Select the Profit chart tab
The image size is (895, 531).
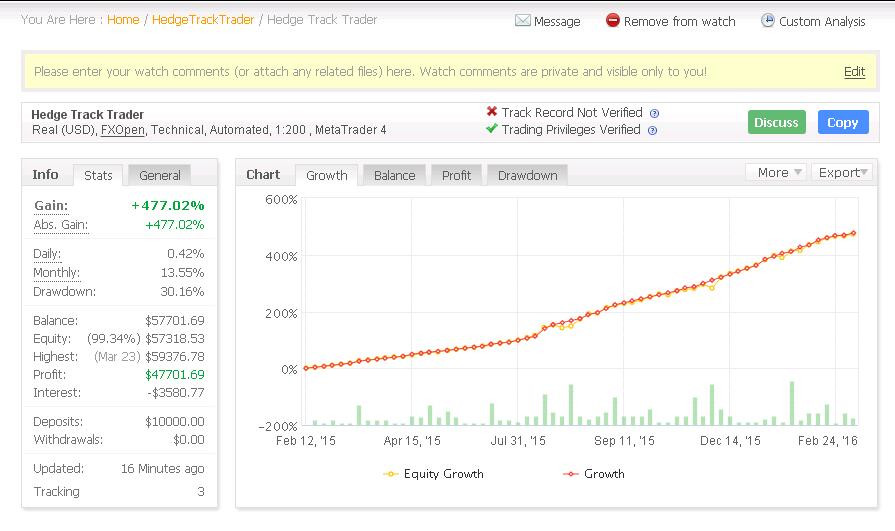[456, 175]
